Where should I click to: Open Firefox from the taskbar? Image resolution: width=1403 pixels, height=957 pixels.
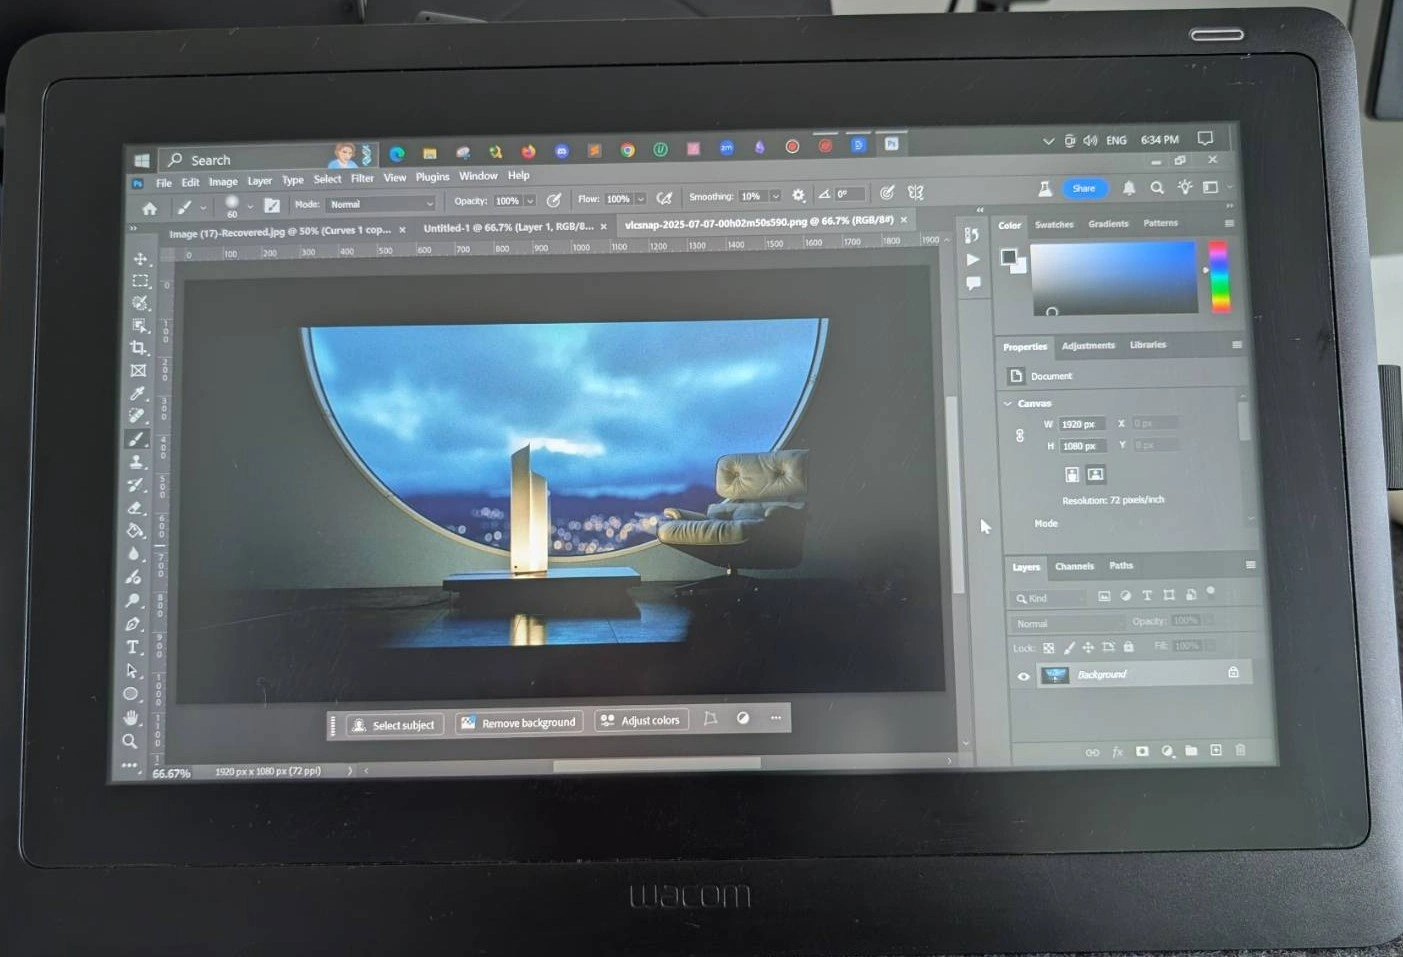click(x=528, y=151)
